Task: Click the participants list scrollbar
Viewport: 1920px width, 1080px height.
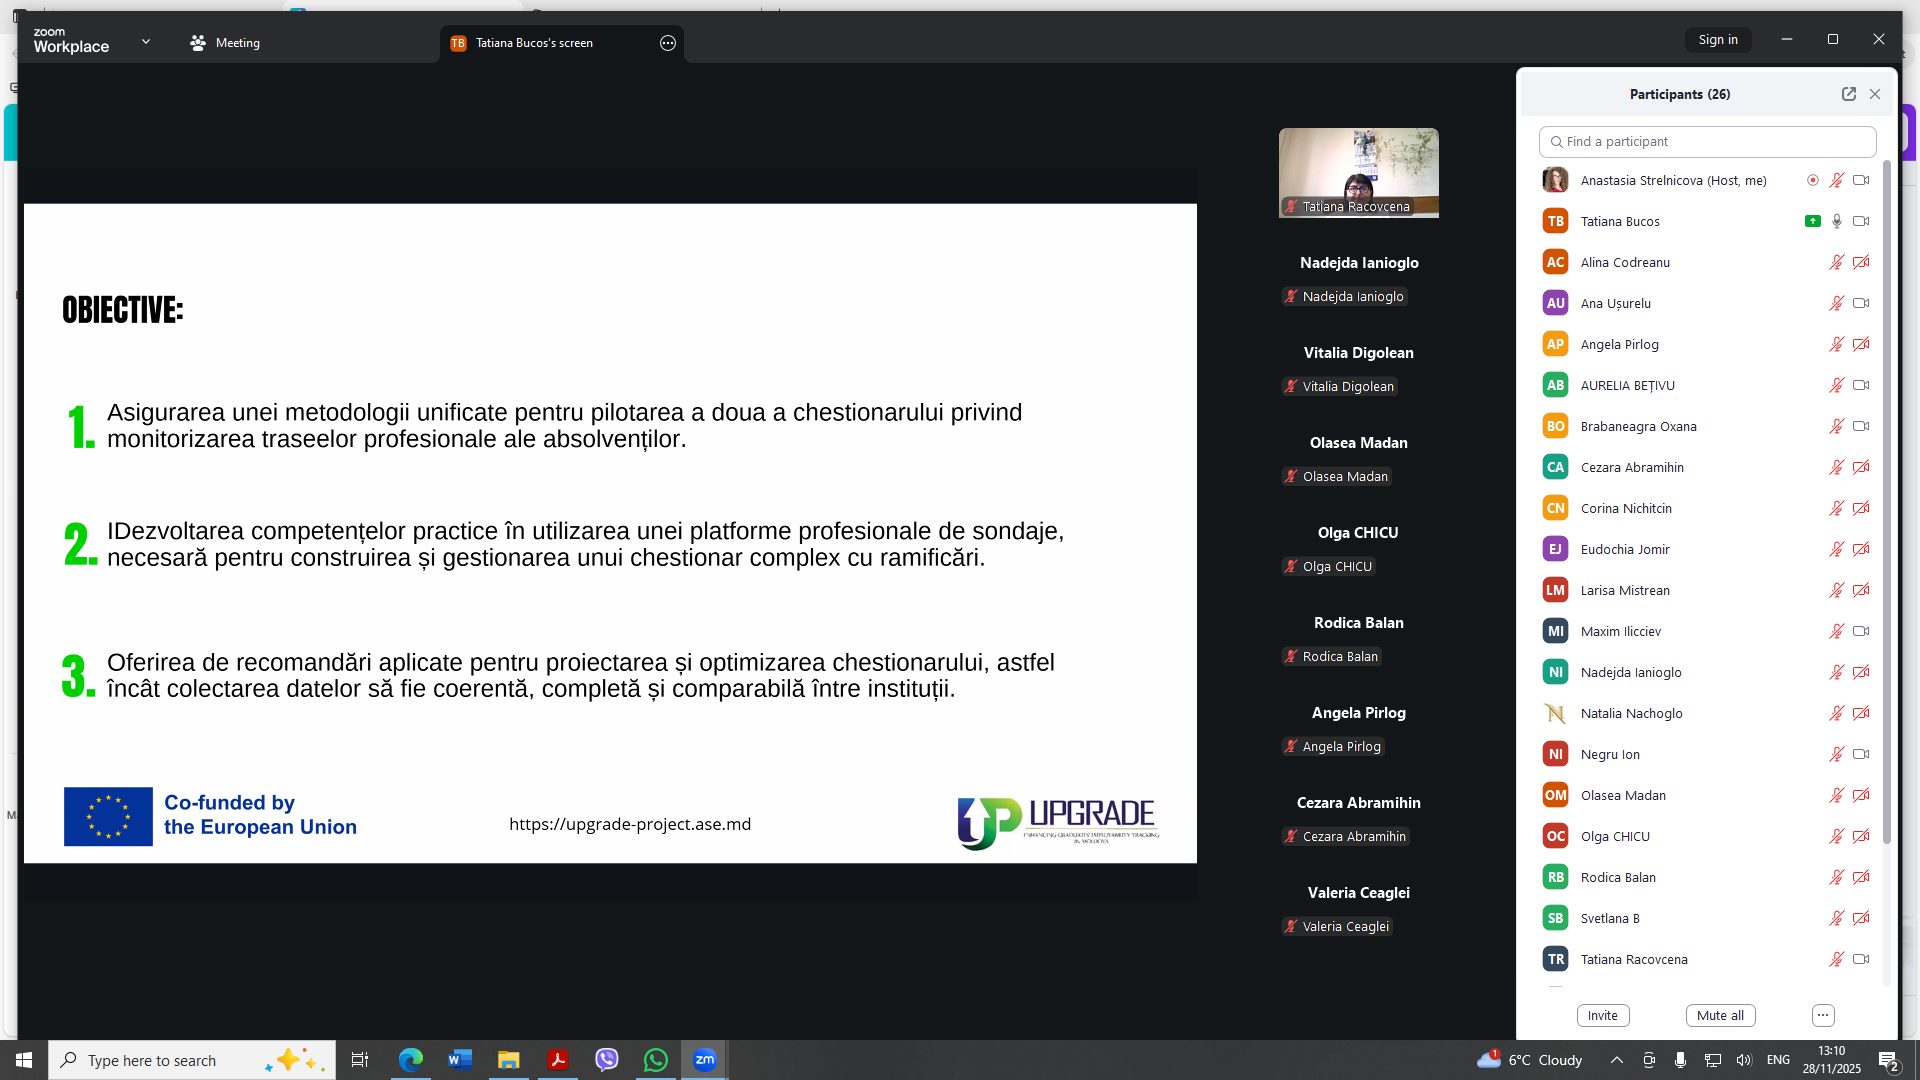Action: tap(1887, 500)
